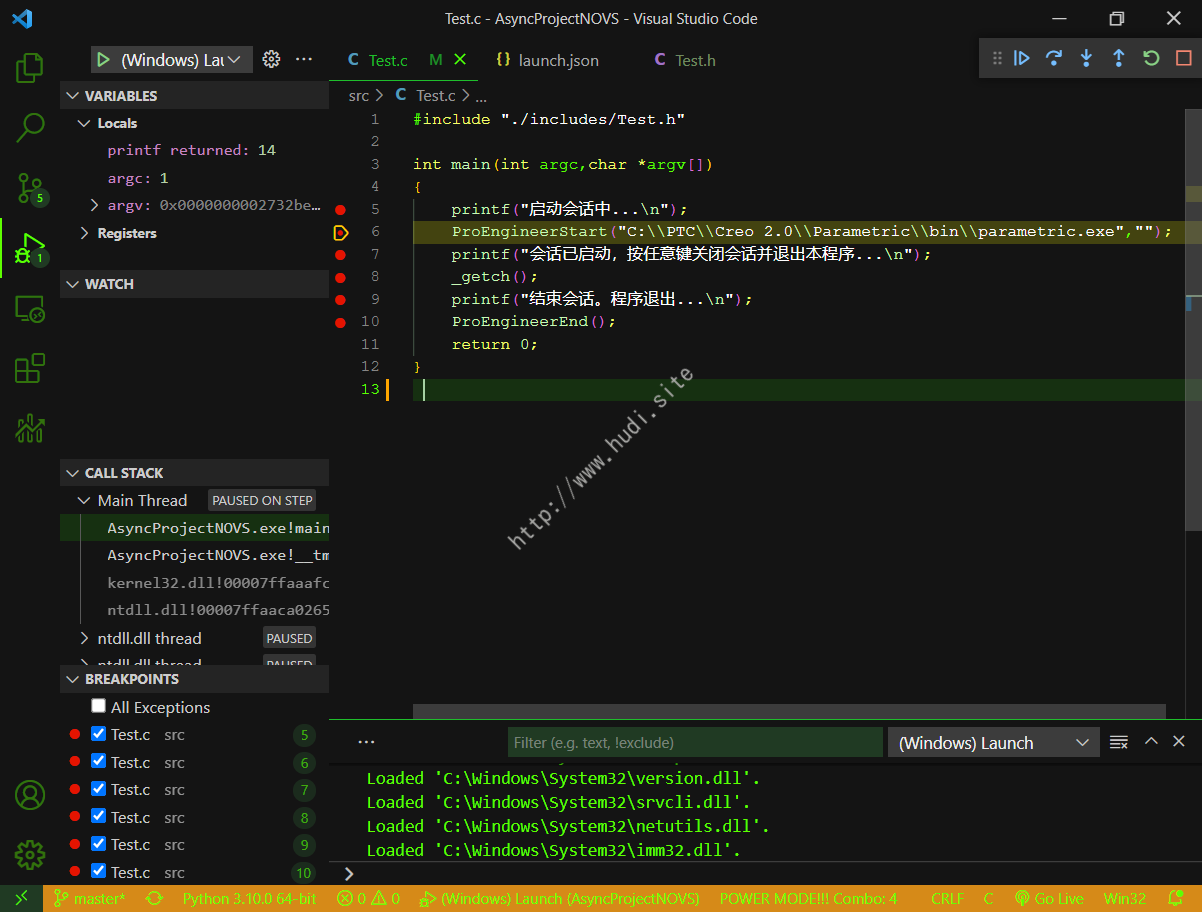
Task: Open launch.json via debug gear icon
Action: [x=271, y=60]
